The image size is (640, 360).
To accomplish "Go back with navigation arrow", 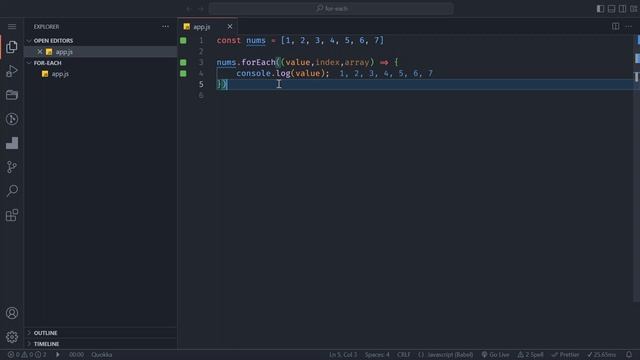I will 189,9.
